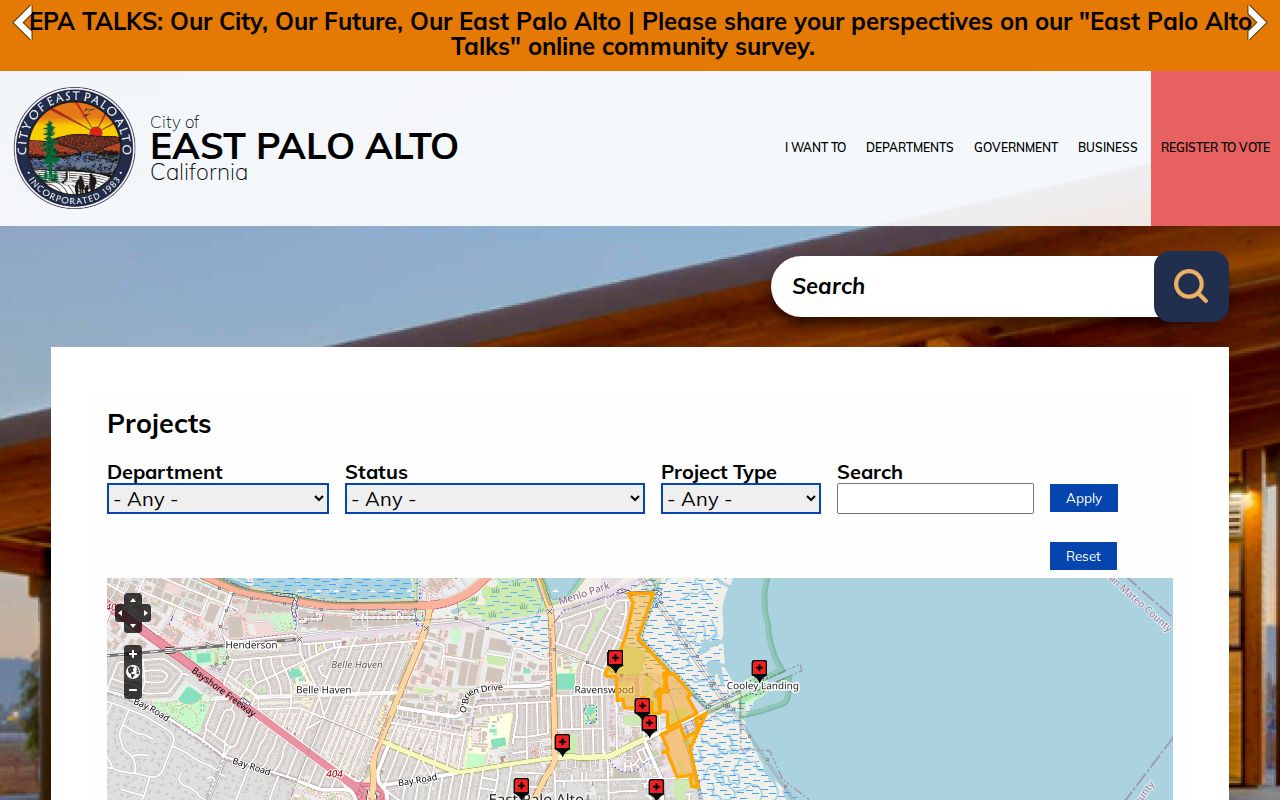Viewport: 1280px width, 800px height.
Task: Open the EPA Talks community survey announcement
Action: point(640,34)
